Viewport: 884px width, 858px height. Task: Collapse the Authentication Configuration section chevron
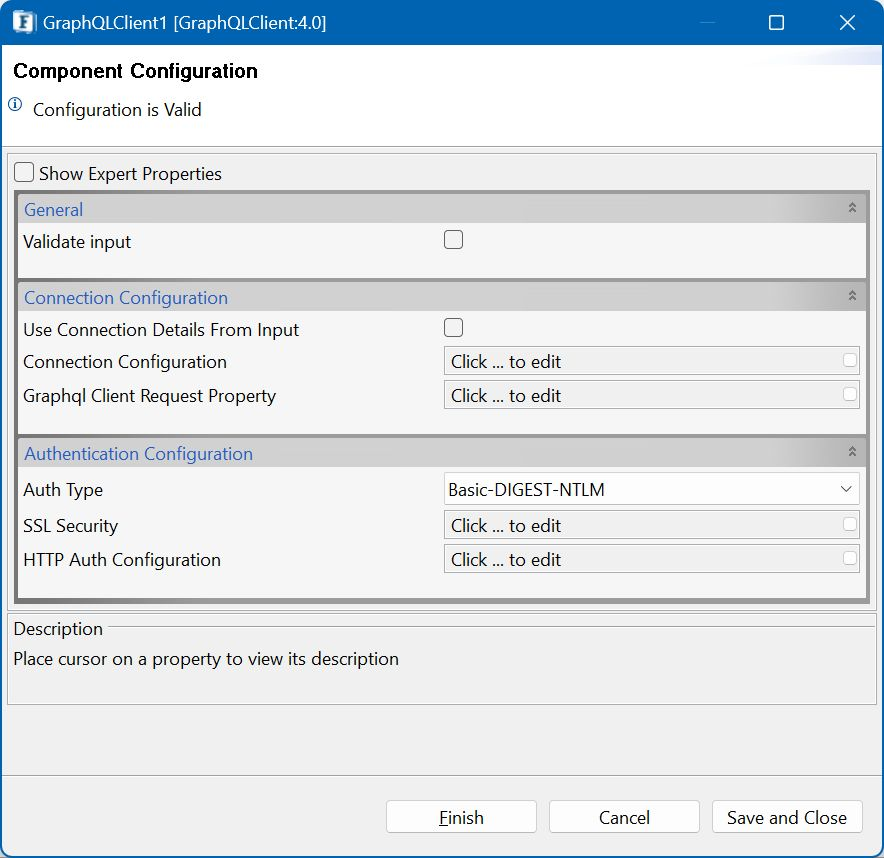[x=852, y=452]
